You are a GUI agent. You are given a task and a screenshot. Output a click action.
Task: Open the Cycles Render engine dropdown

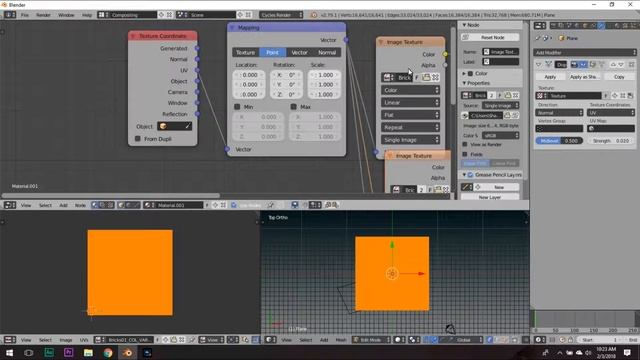point(281,15)
